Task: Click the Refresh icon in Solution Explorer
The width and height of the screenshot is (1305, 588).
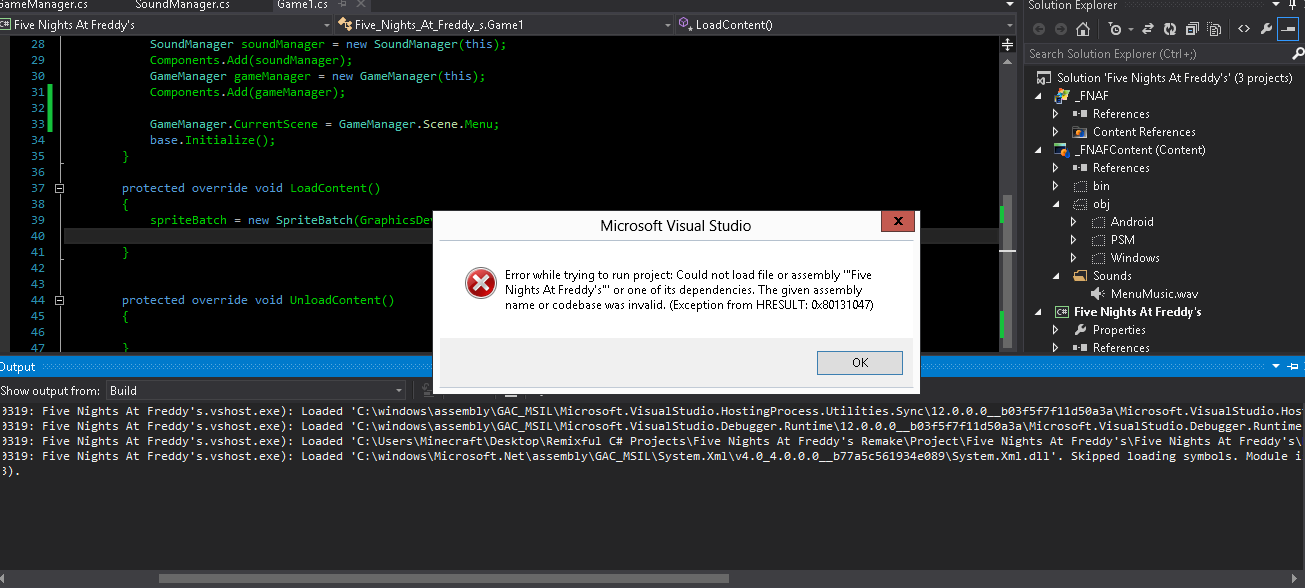Action: click(1168, 29)
